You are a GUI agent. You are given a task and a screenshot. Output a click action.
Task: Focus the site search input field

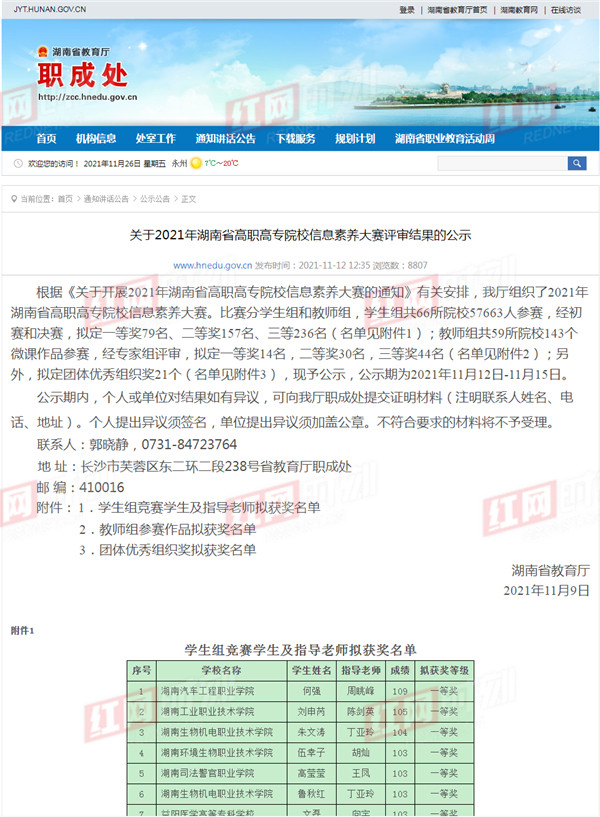(503, 164)
